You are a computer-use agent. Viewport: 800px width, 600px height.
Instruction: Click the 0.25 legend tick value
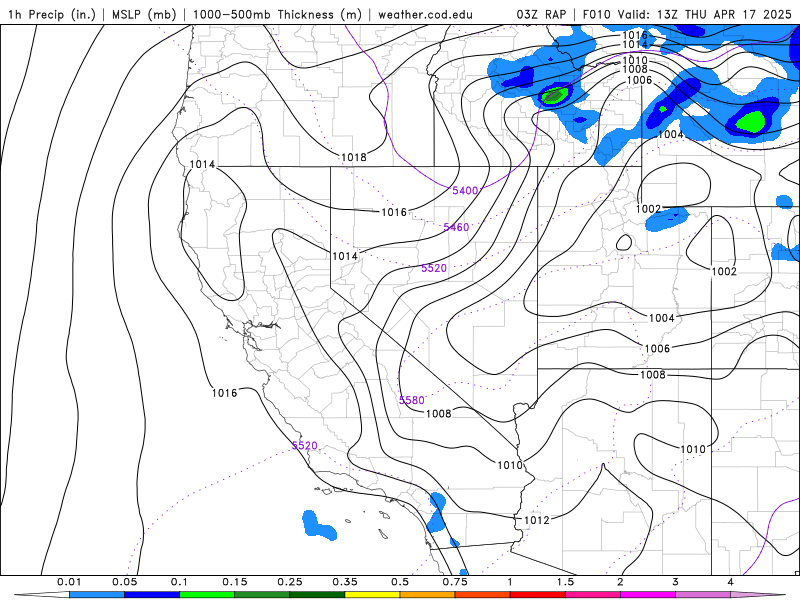pos(290,582)
